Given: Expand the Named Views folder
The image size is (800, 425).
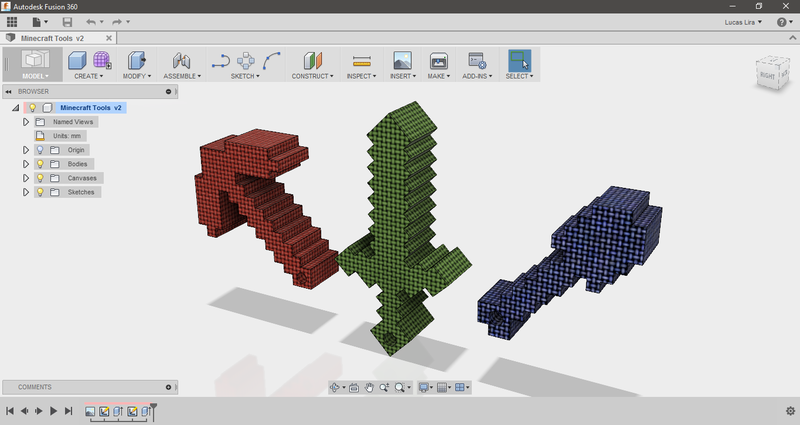Looking at the screenshot, I should pyautogui.click(x=26, y=122).
